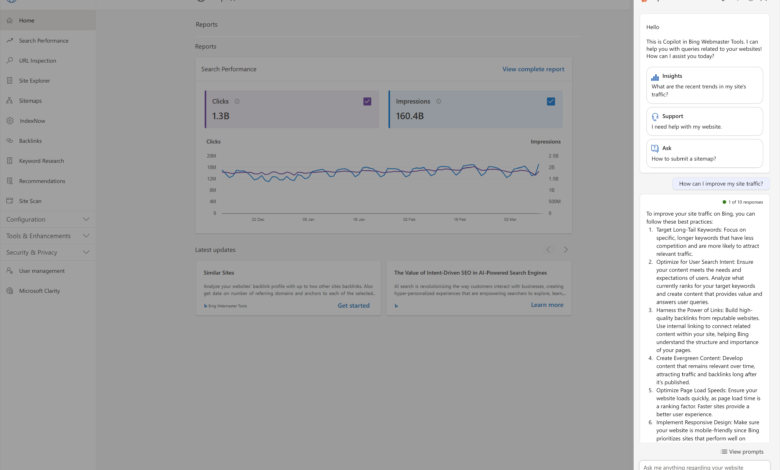The image size is (780, 470).
Task: Click the Search Performance trend icon
Action: coord(9,40)
